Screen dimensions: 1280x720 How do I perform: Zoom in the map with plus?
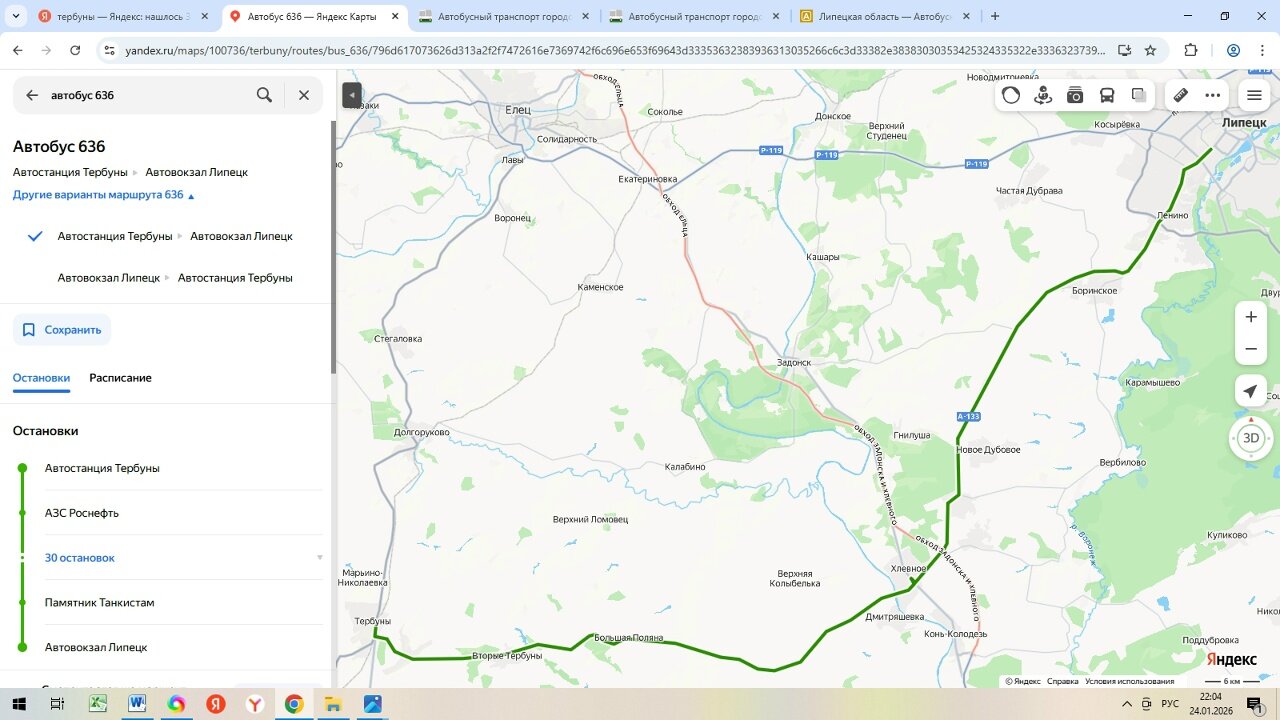click(1250, 317)
